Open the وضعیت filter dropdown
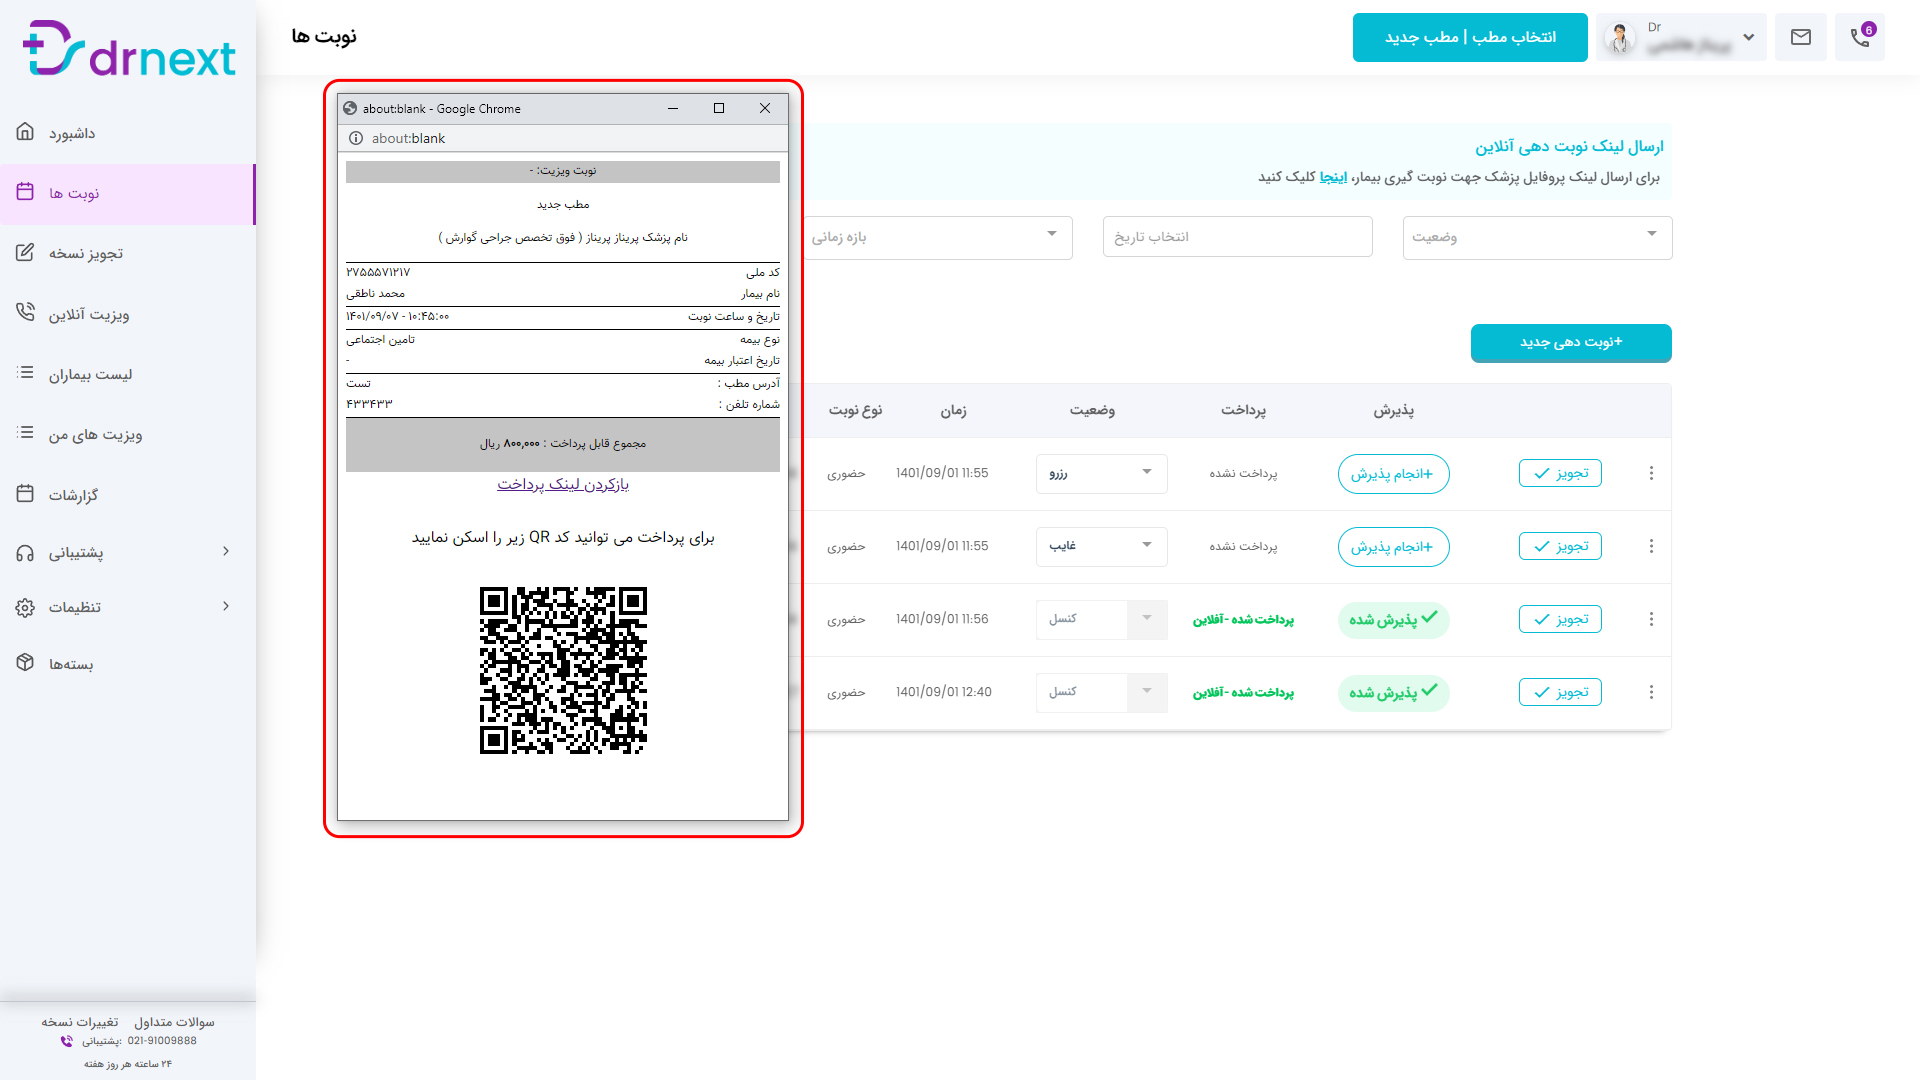 pos(1537,237)
